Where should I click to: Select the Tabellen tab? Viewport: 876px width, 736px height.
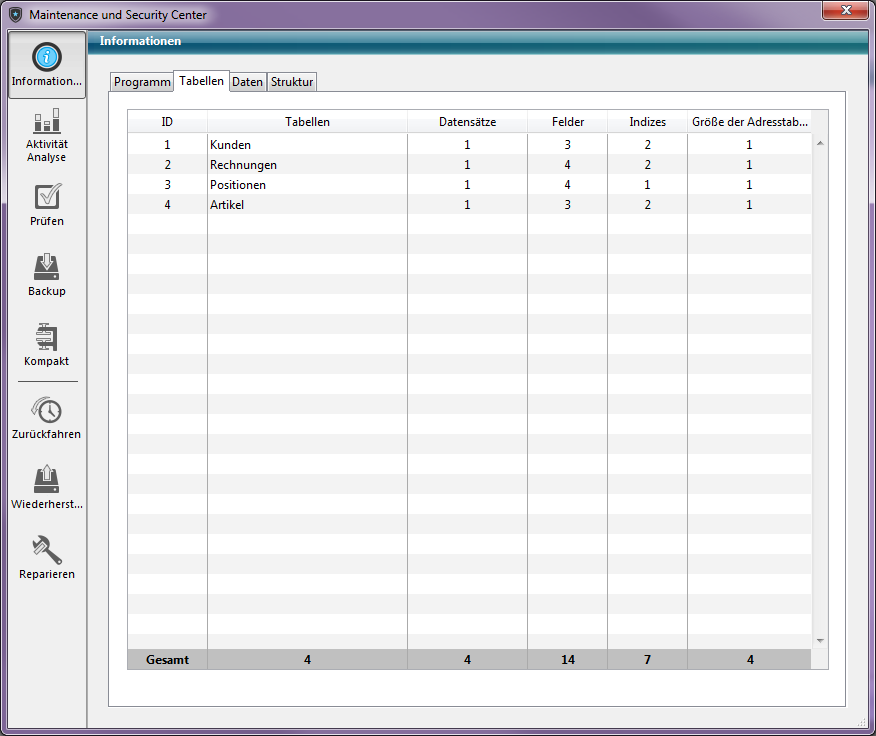(201, 81)
